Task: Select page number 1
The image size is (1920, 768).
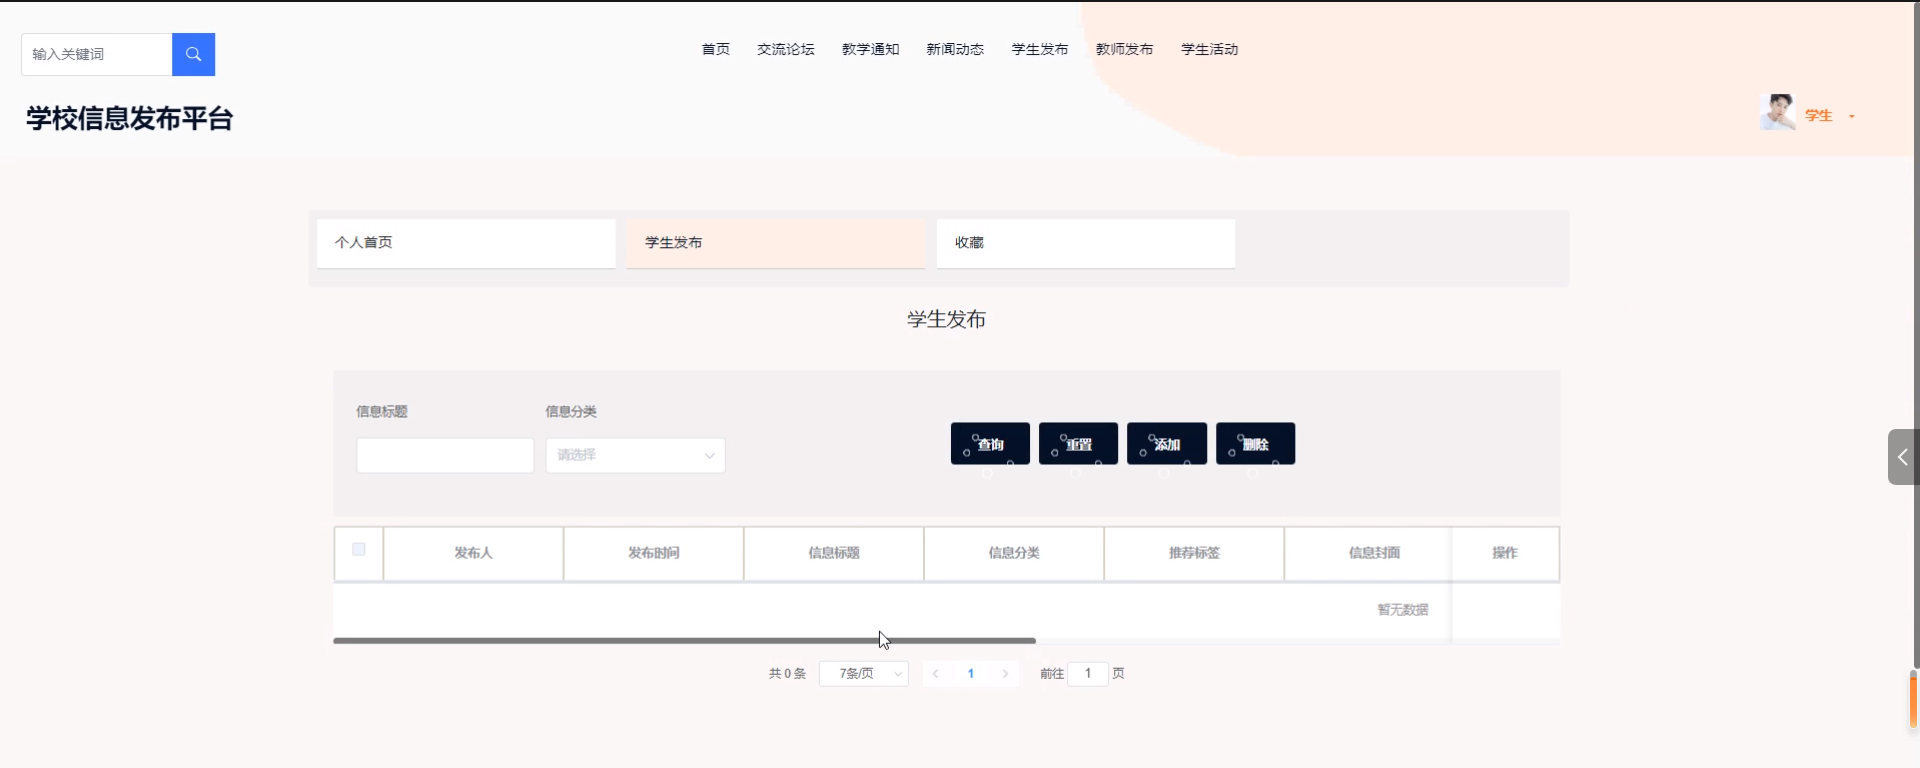Action: point(971,674)
